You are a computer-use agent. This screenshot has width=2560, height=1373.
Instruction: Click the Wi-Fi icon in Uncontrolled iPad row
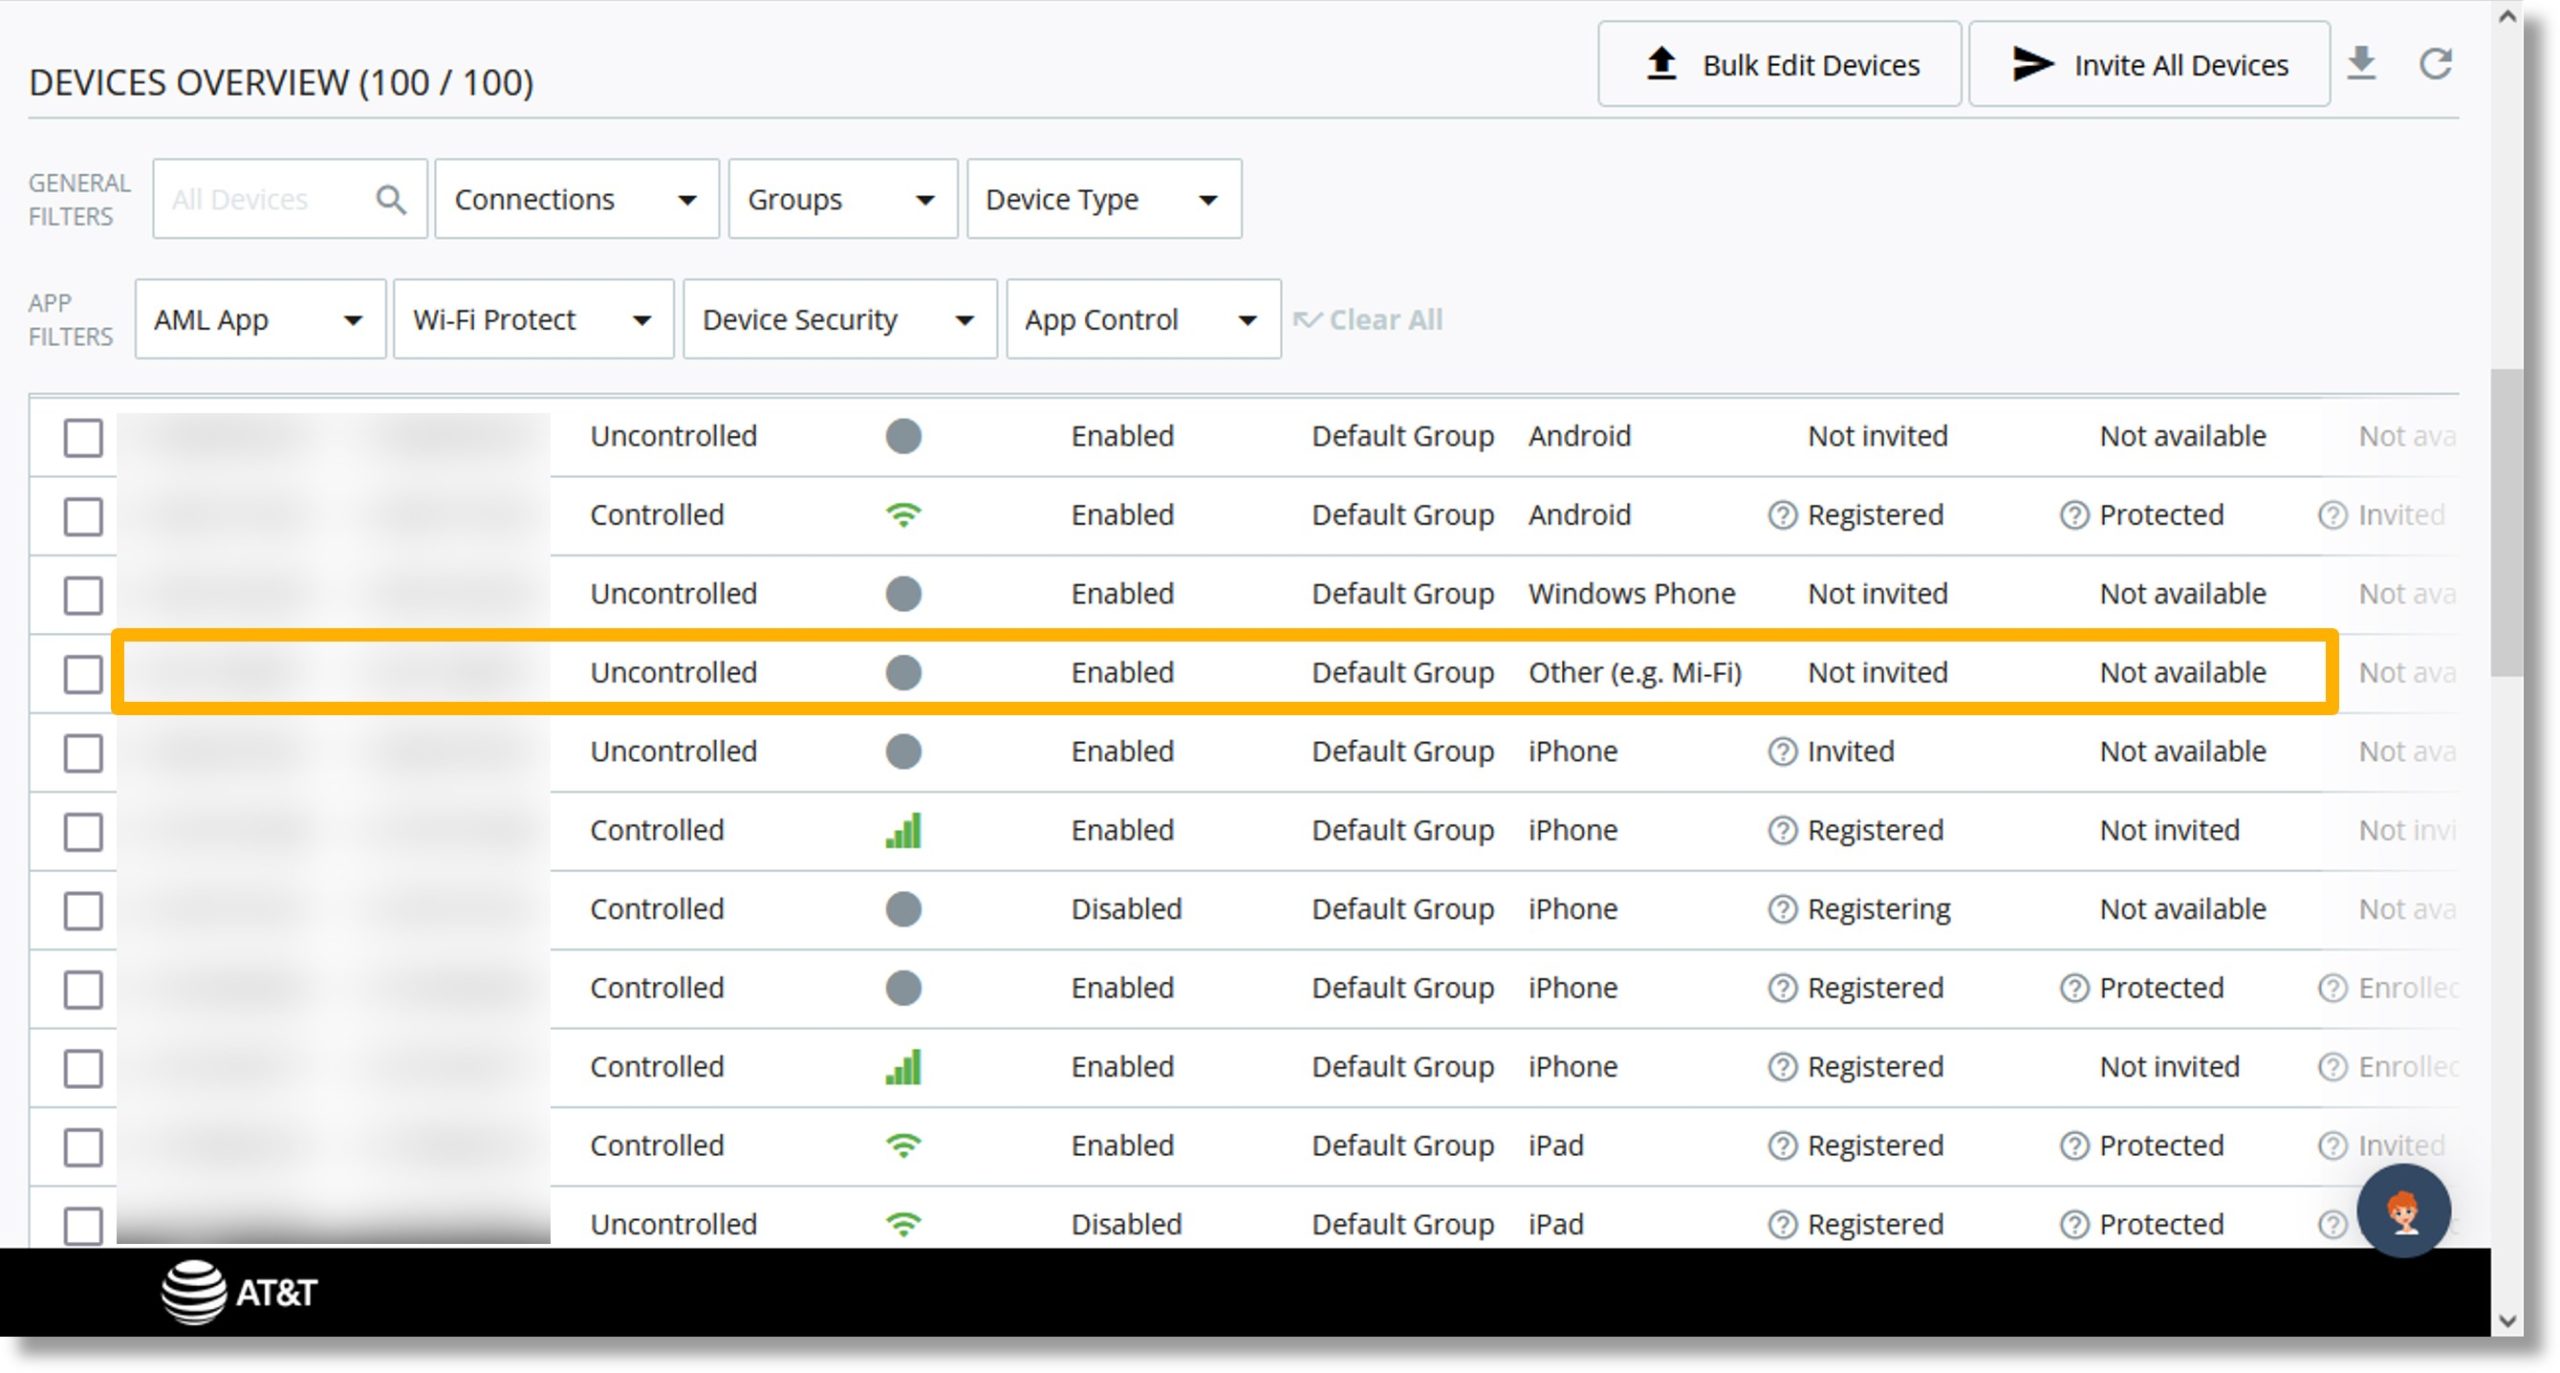click(903, 1224)
